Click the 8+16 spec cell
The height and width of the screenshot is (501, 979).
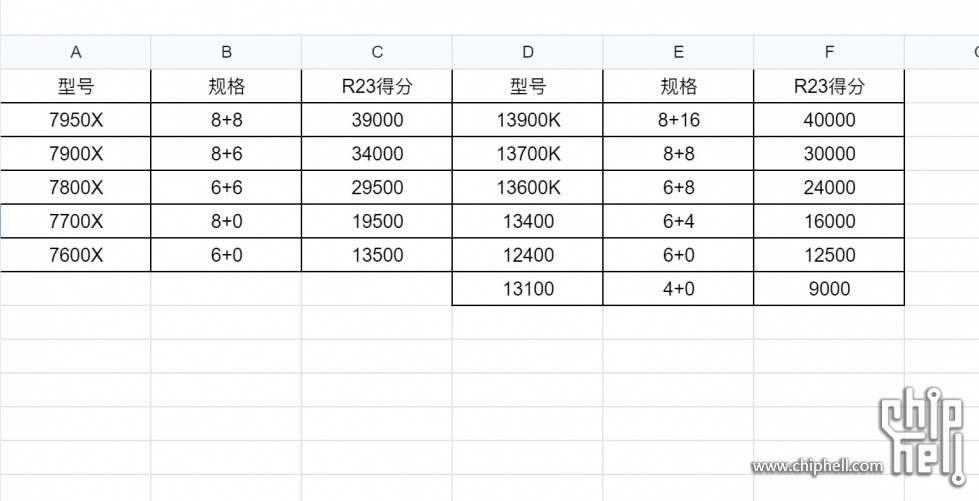tap(678, 120)
